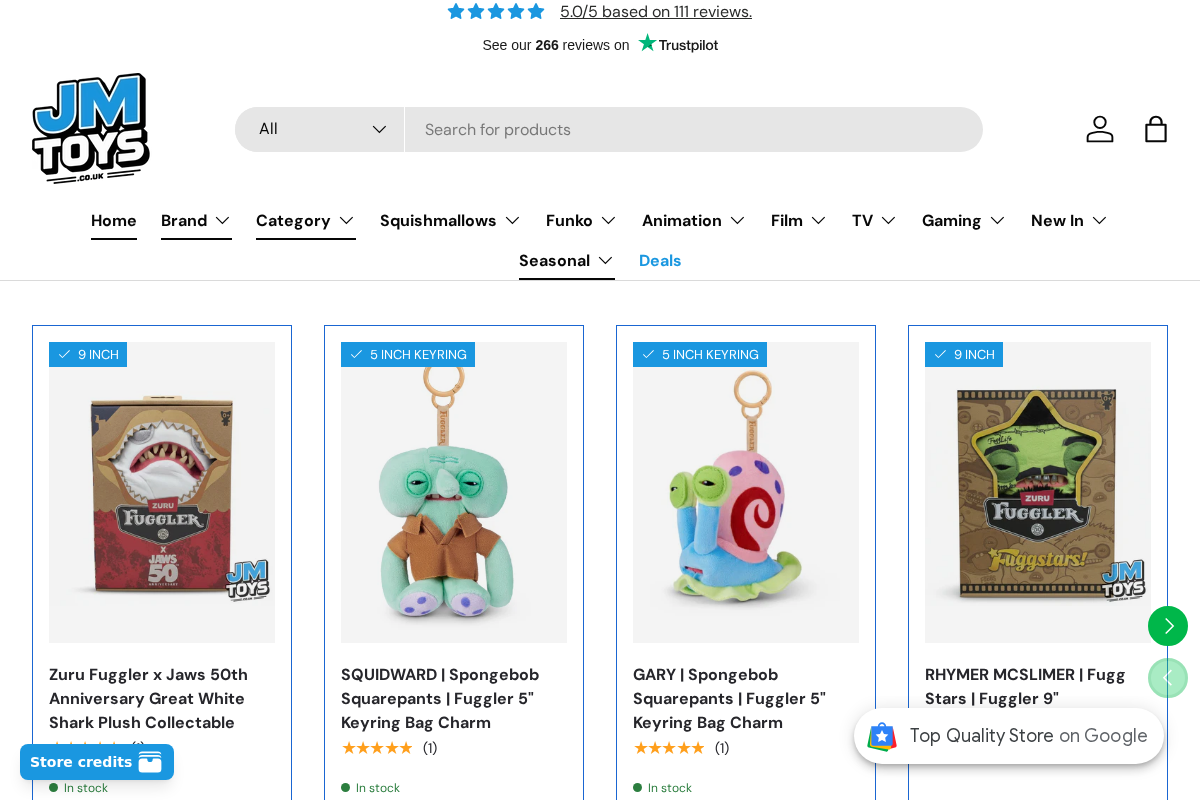Click the Trustpilot star icon
Viewport: 1200px width, 800px height.
646,43
